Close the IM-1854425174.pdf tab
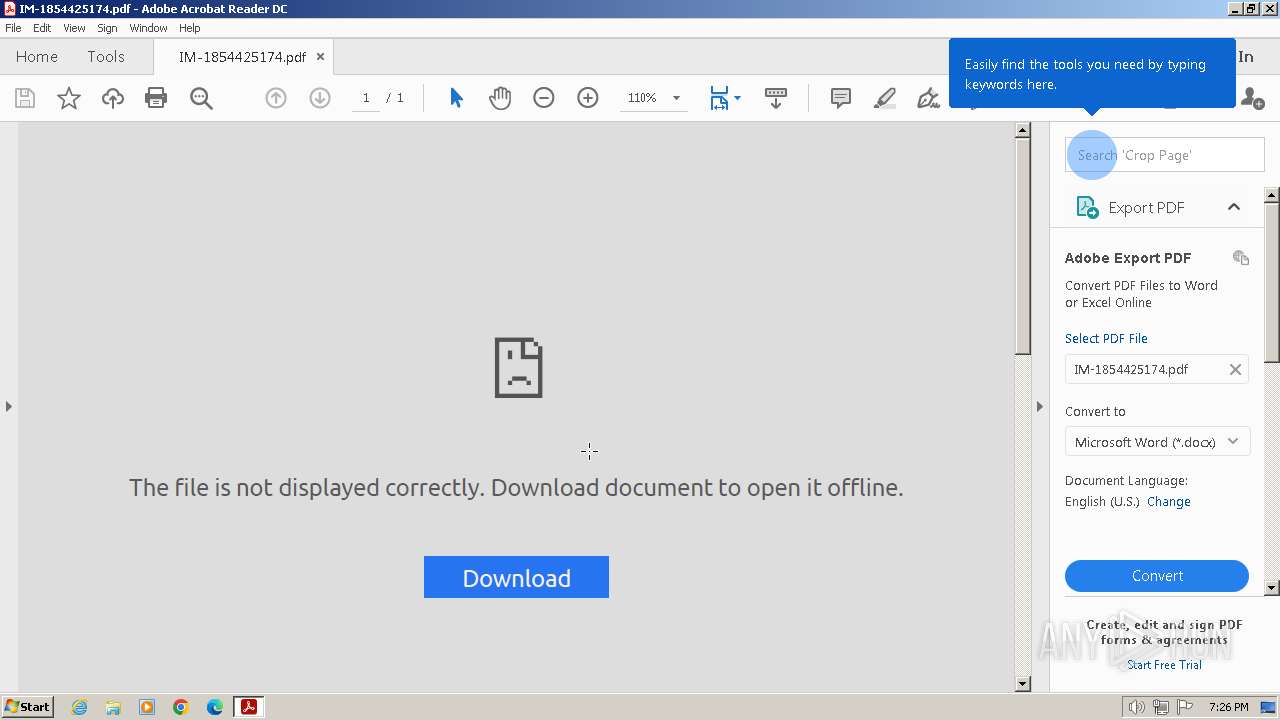Image resolution: width=1280 pixels, height=720 pixels. (320, 57)
